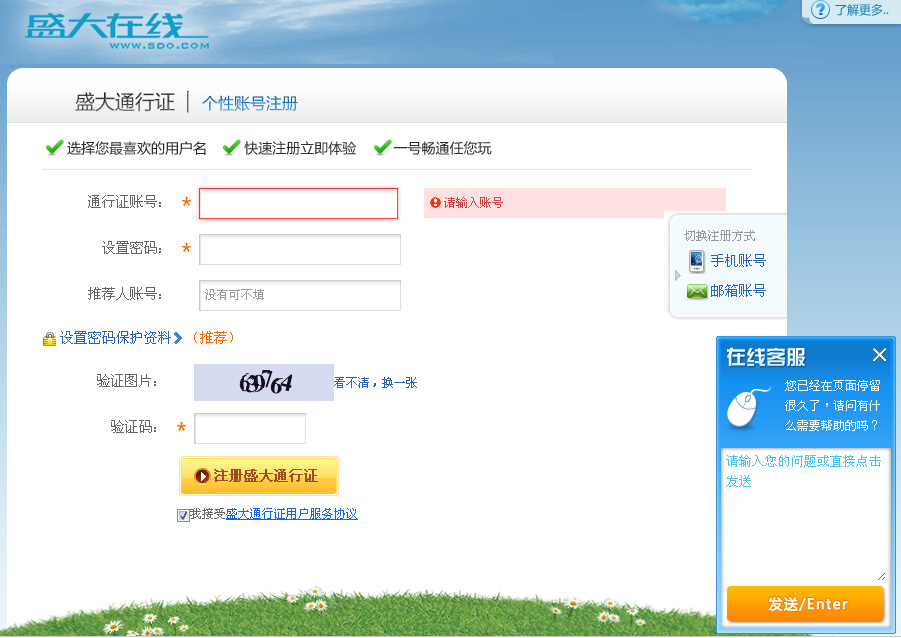Viewport: 901px width, 638px height.
Task: Click the 盛大通行证 heading
Action: click(x=125, y=102)
